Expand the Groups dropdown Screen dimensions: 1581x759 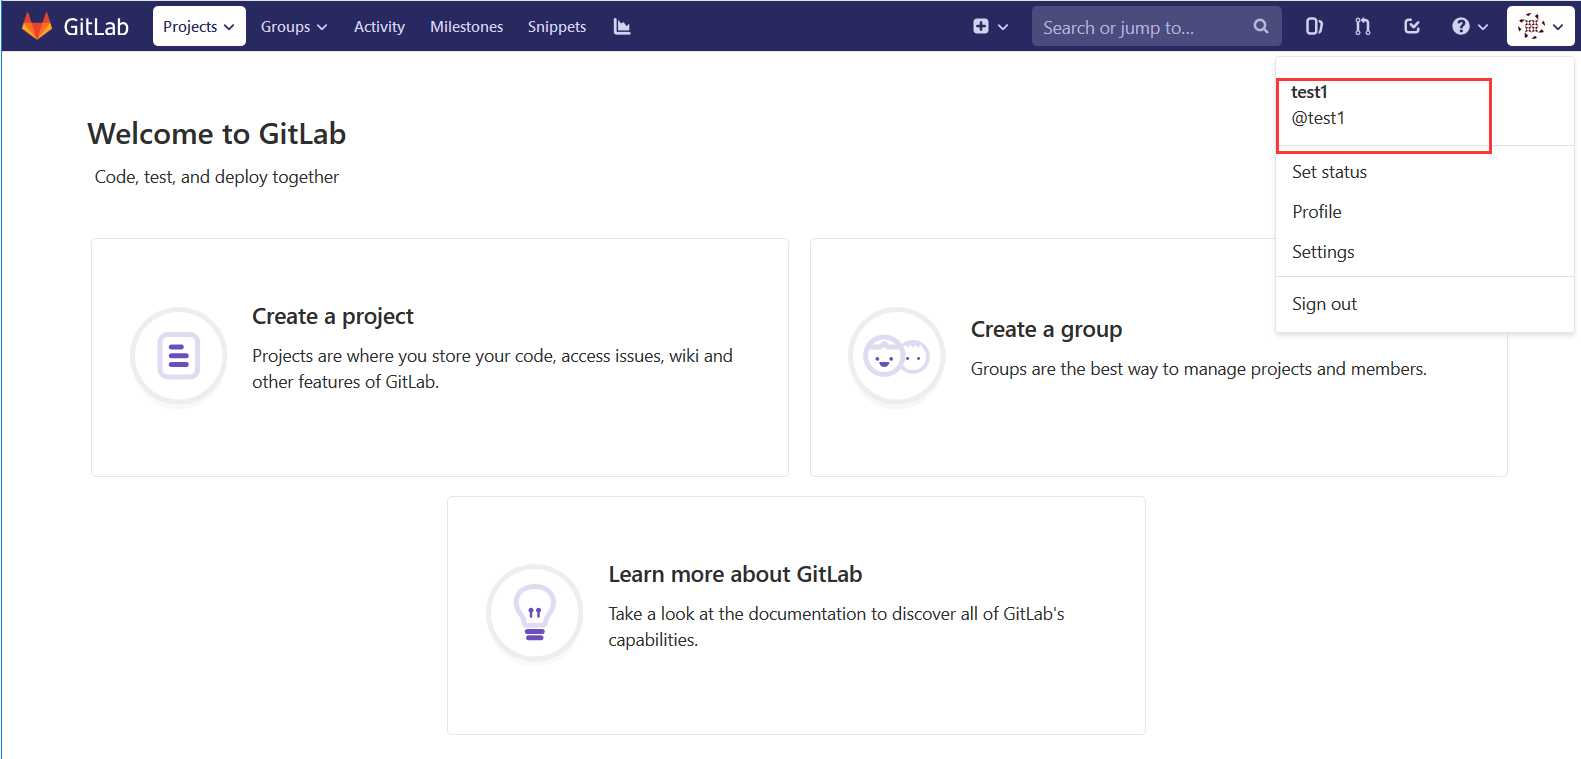[294, 26]
